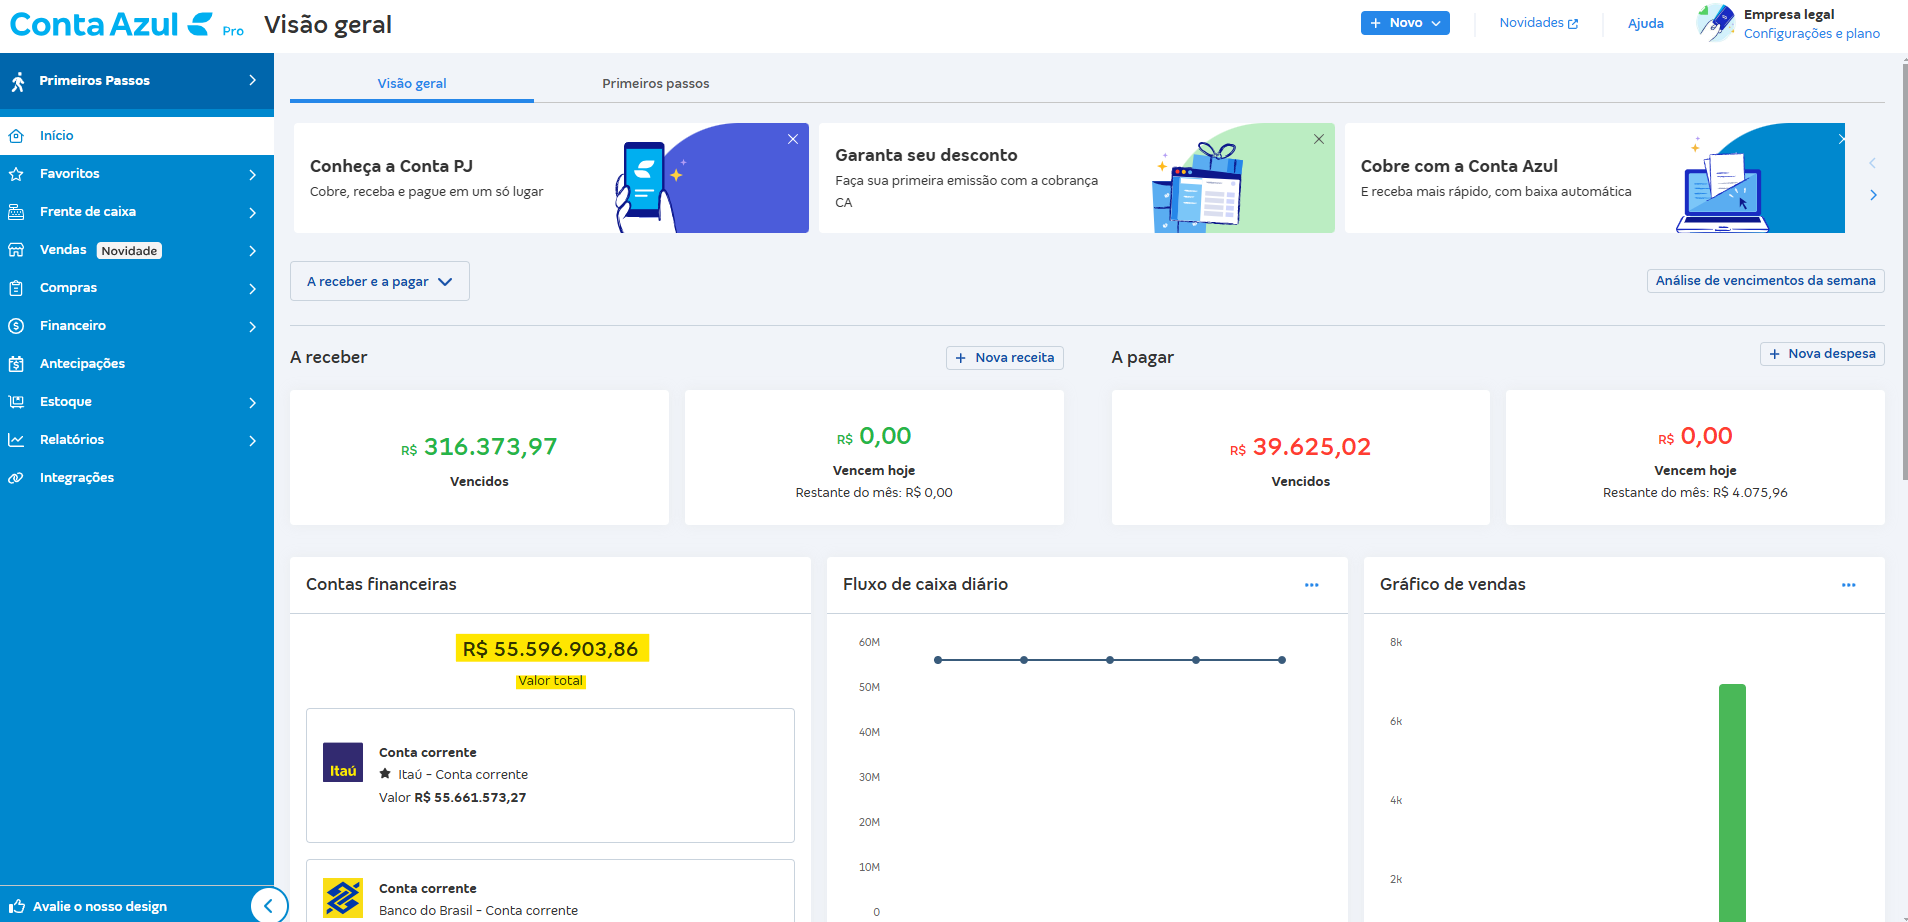Open Análise de vencimentos da semana
Viewport: 1908px width, 922px height.
(1766, 281)
